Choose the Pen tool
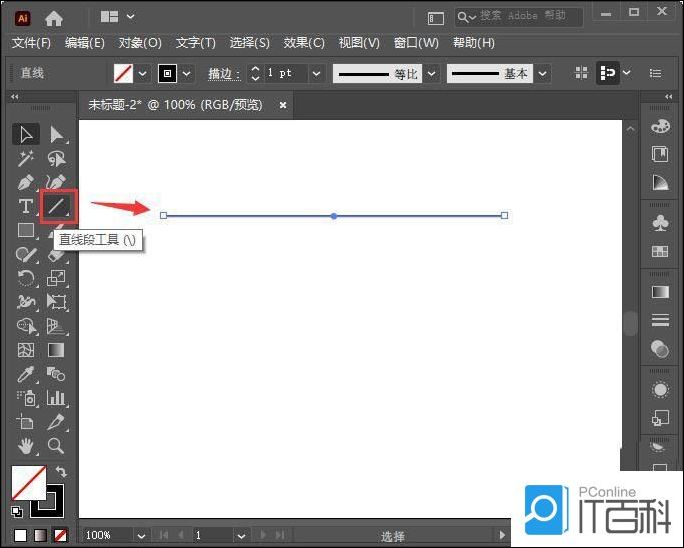The height and width of the screenshot is (548, 684). (26, 182)
